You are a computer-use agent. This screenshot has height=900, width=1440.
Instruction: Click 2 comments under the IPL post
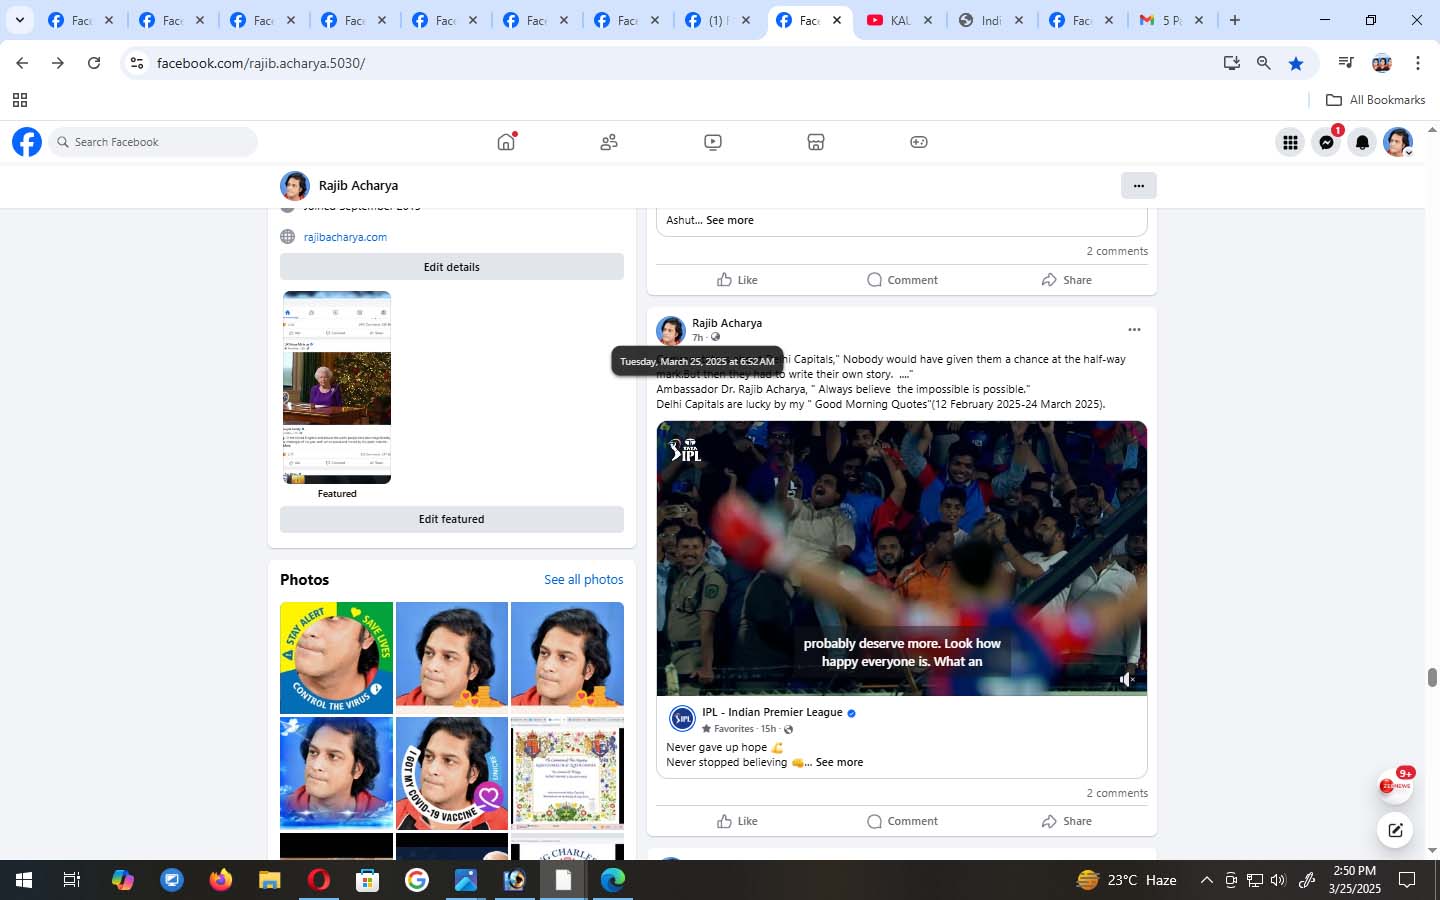pos(1117,793)
